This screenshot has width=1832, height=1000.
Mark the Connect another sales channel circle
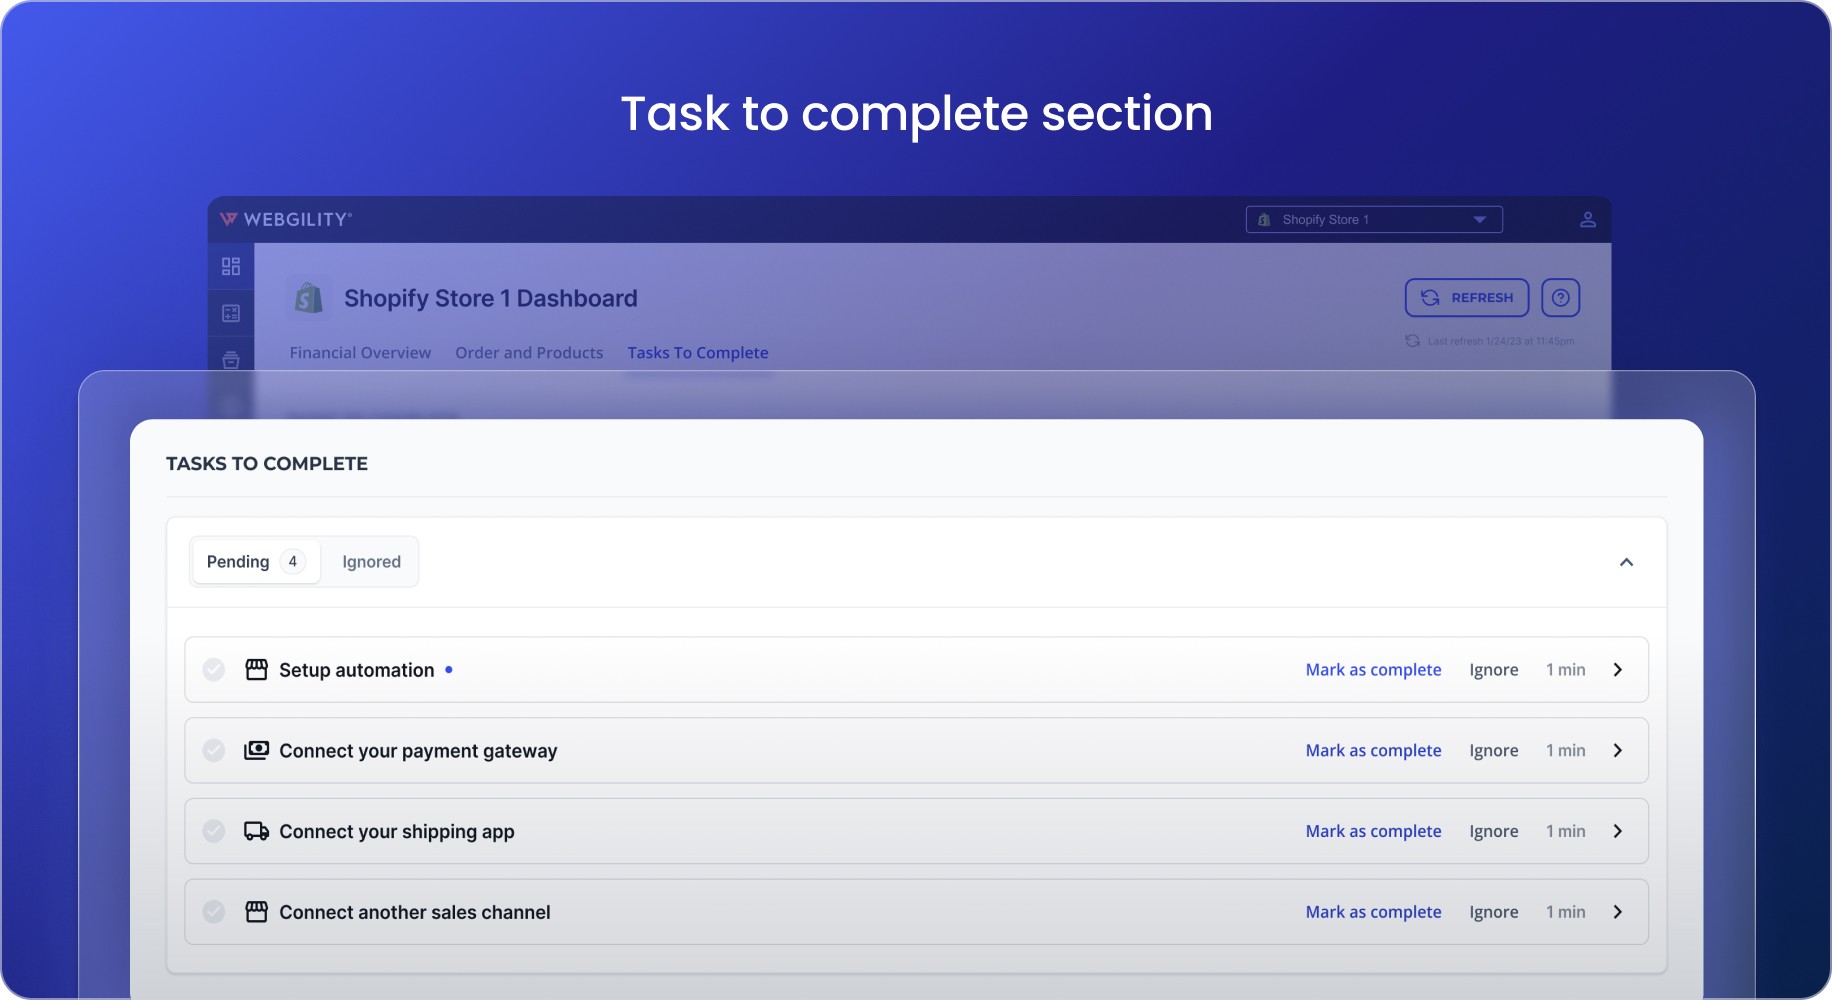213,911
